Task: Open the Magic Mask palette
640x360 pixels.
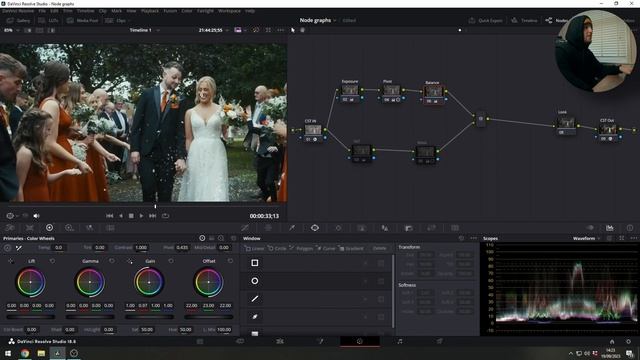Action: pyautogui.click(x=362, y=228)
